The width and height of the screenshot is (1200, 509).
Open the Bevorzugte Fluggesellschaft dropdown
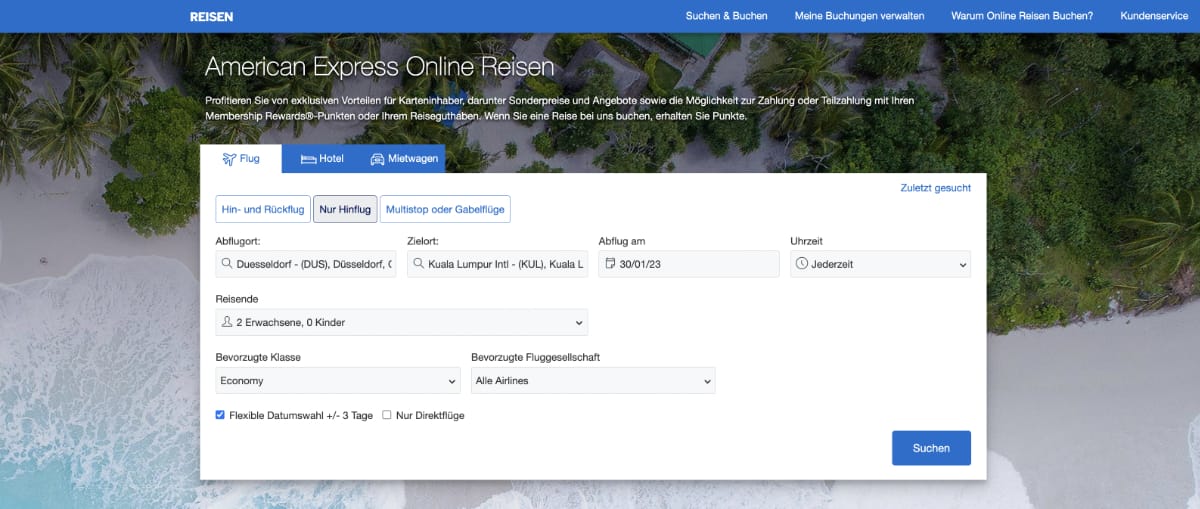[593, 380]
